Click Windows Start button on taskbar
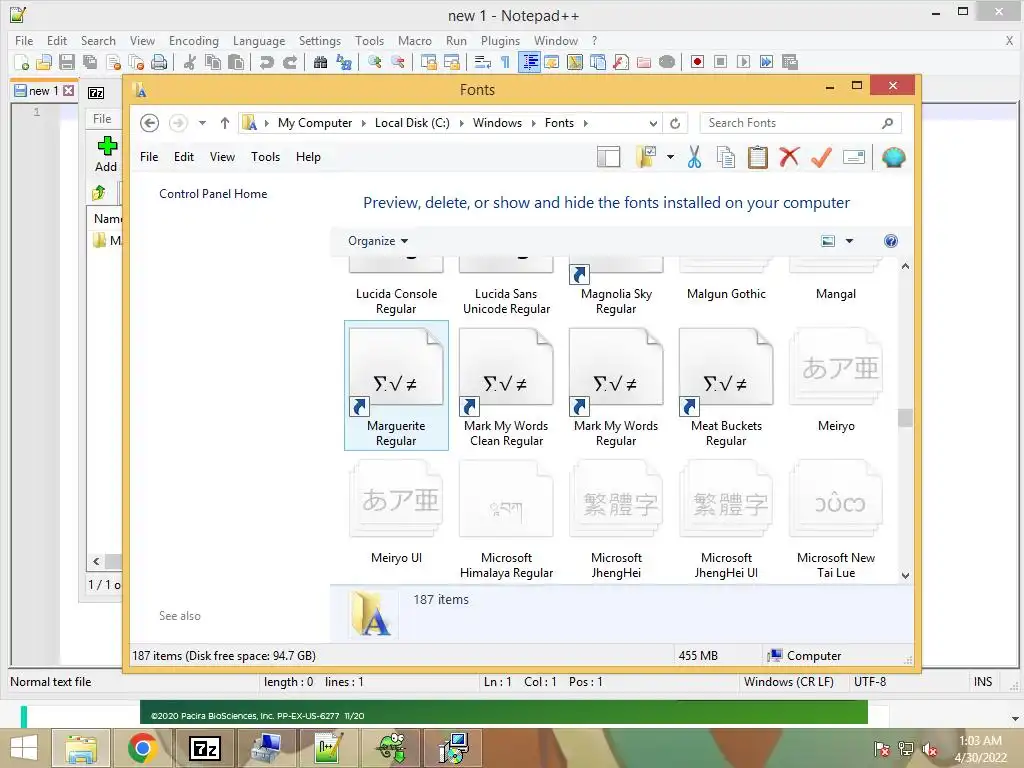The width and height of the screenshot is (1024, 768). [24, 748]
